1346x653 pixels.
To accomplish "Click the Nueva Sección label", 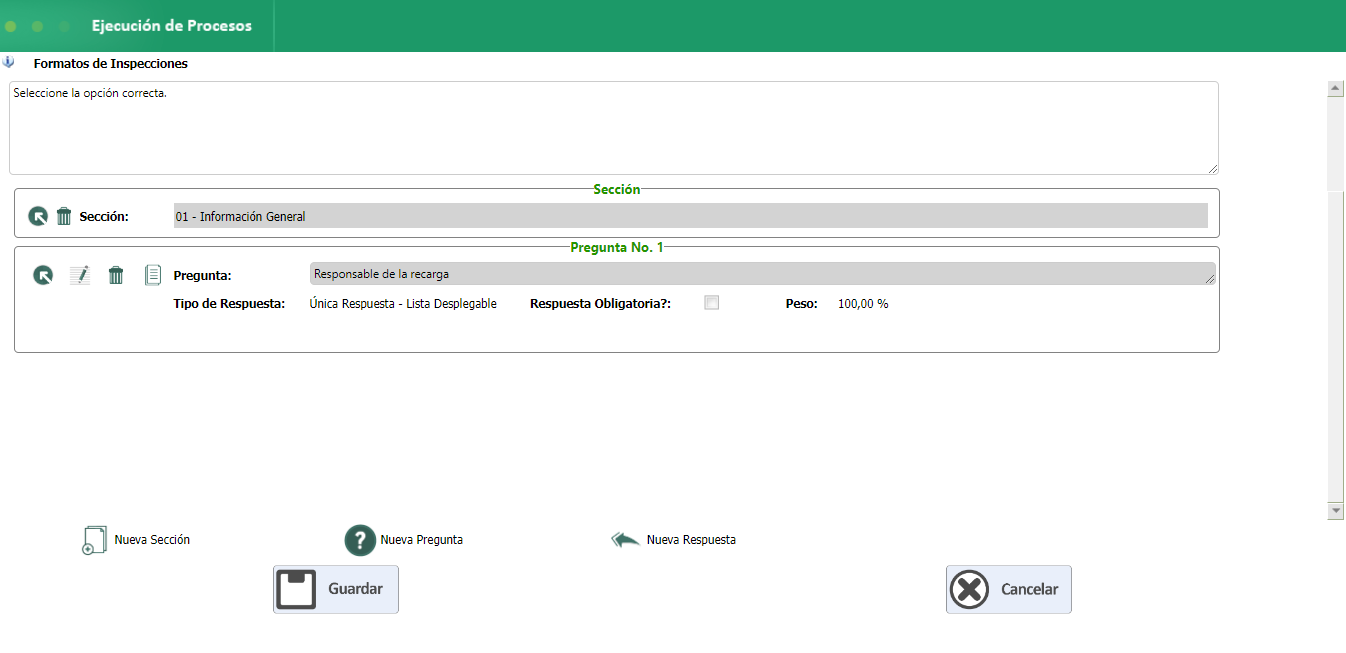I will [152, 540].
